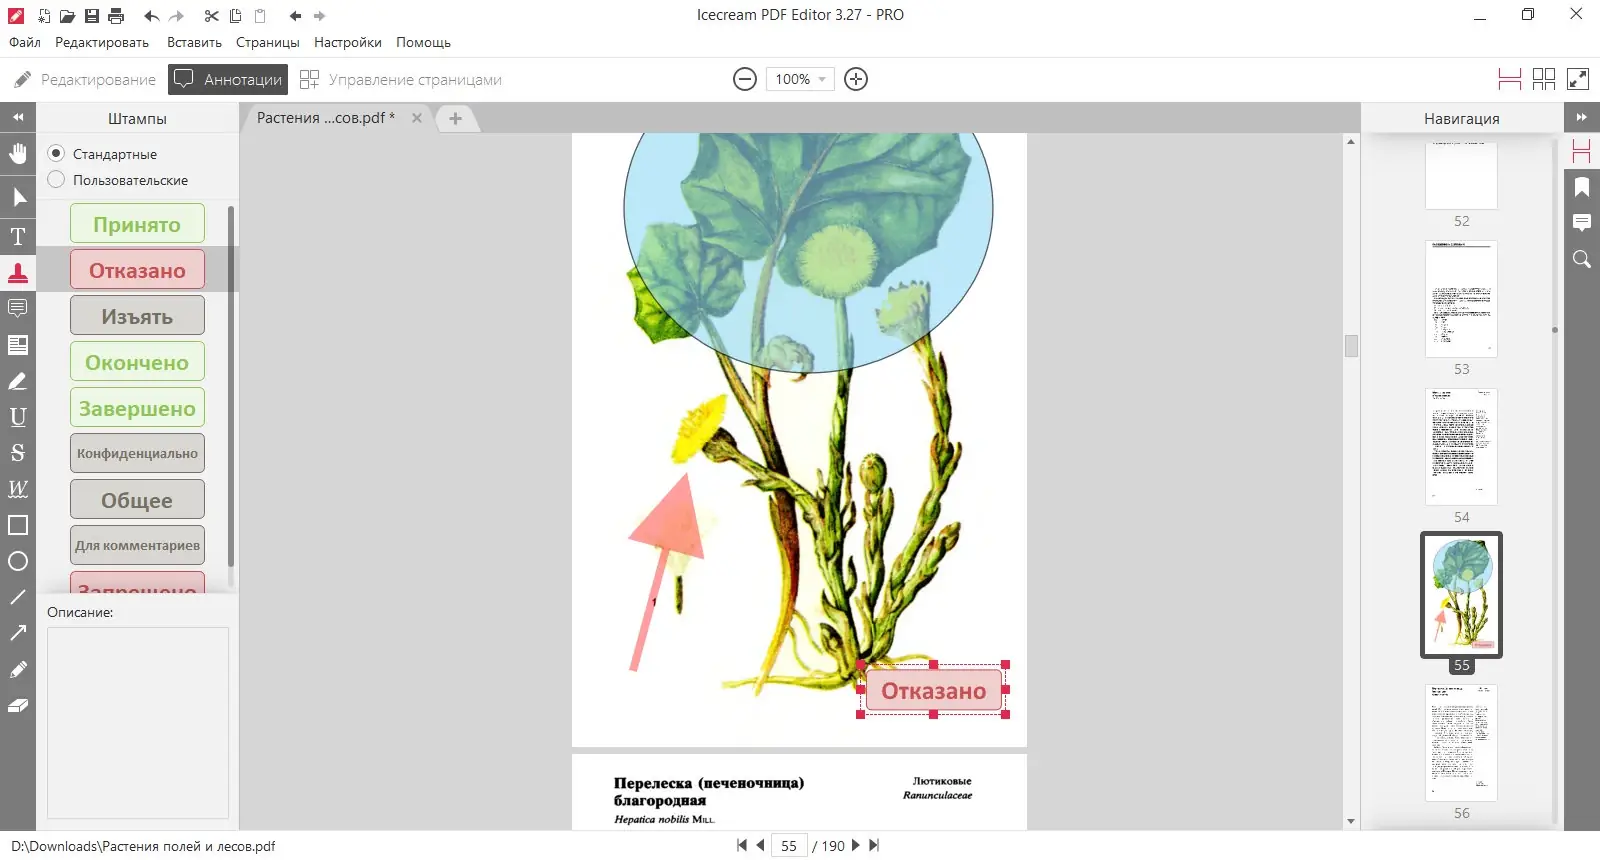Viewport: 1600px width, 860px height.
Task: Zoom in with the plus button
Action: click(x=856, y=79)
